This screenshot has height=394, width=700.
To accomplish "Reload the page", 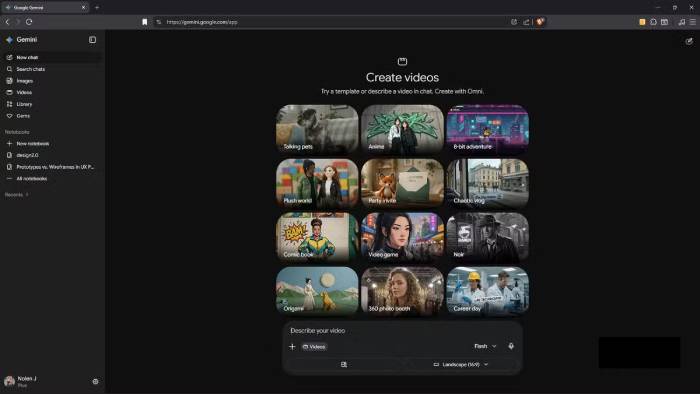I will pos(29,22).
